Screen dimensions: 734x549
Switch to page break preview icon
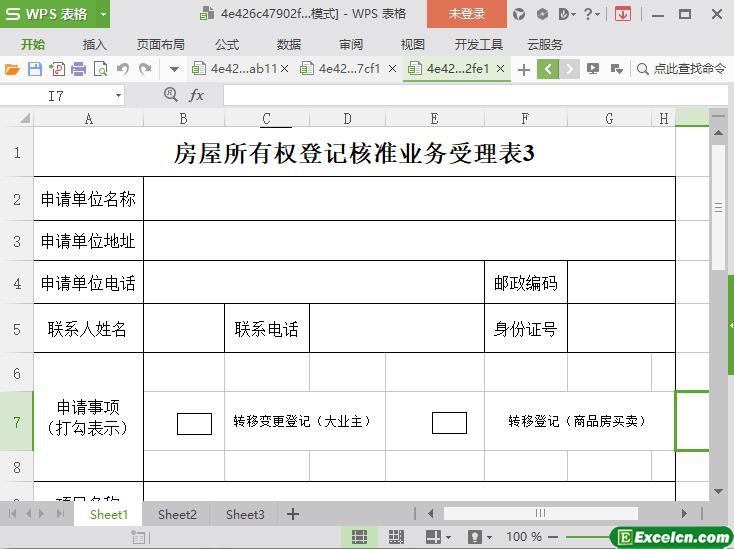(396, 537)
